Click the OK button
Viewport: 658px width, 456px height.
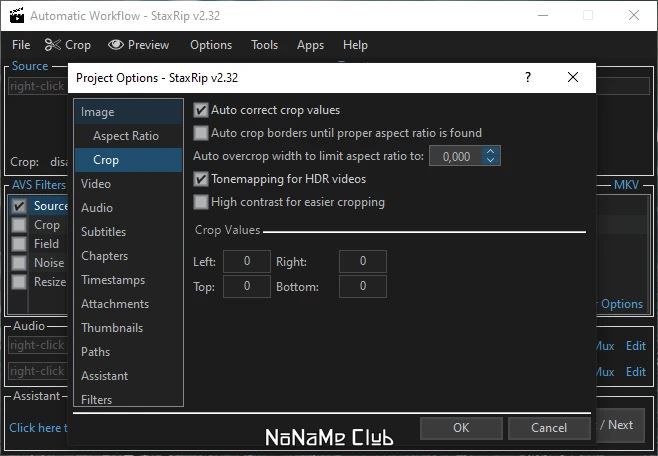point(461,427)
